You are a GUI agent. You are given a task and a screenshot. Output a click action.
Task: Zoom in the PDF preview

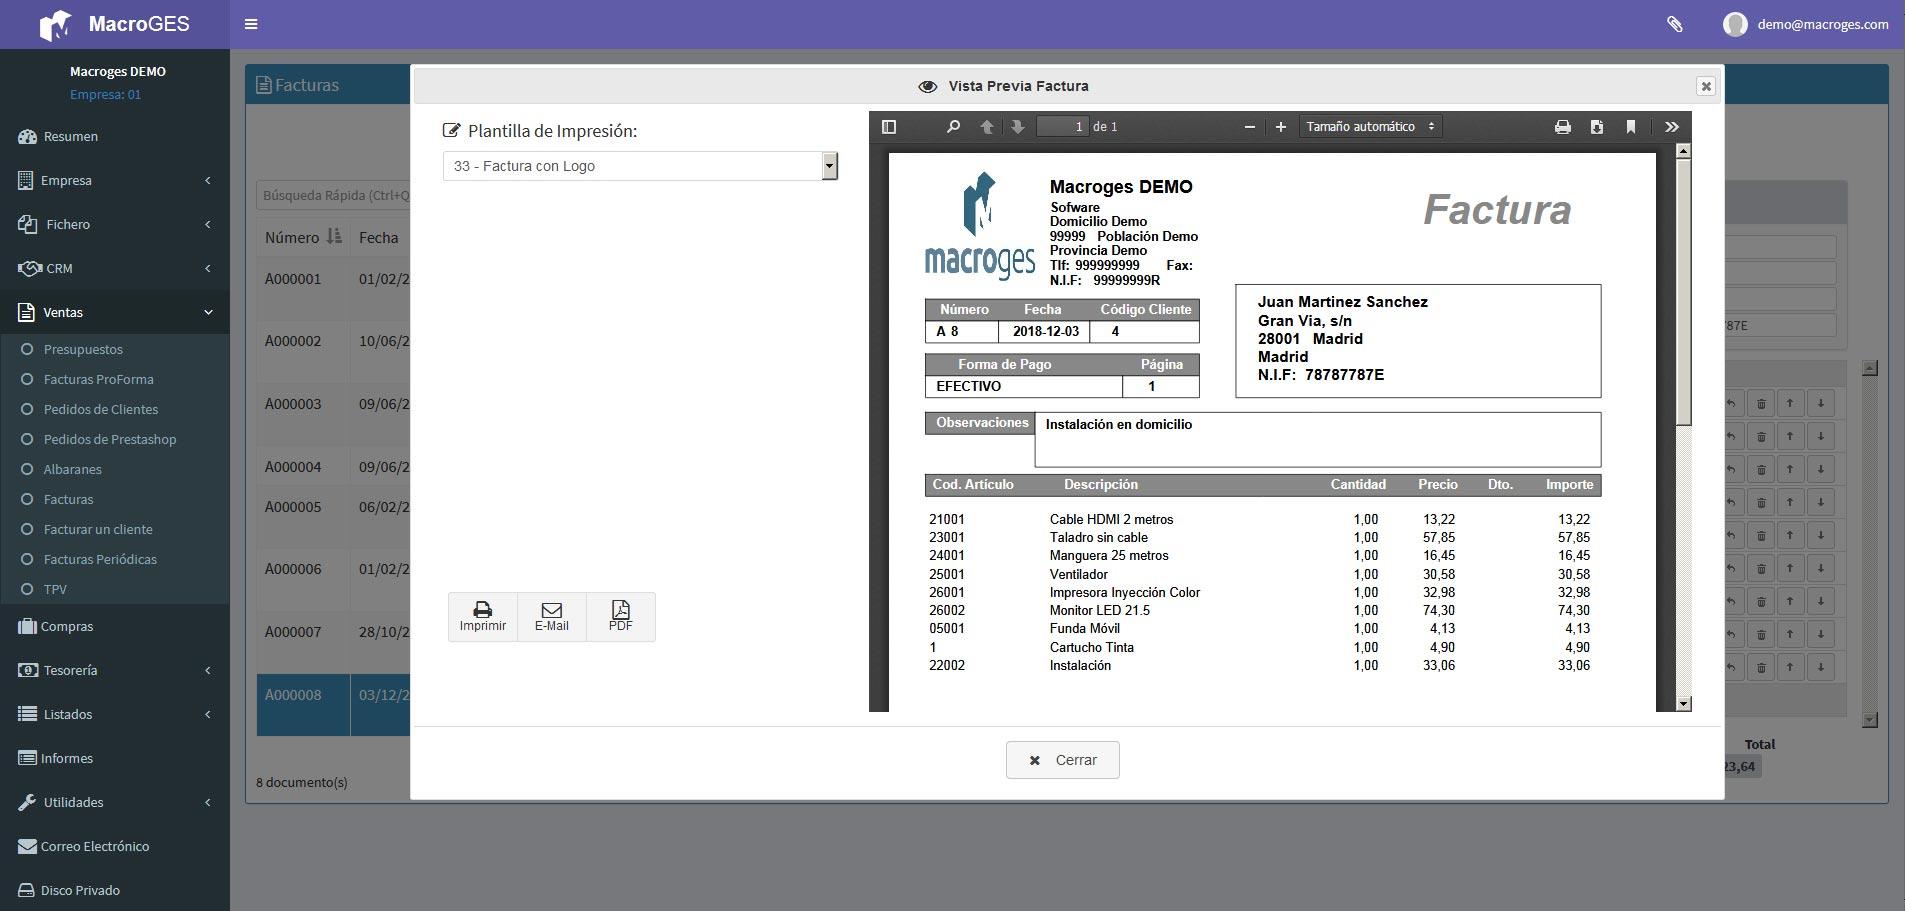(1280, 127)
